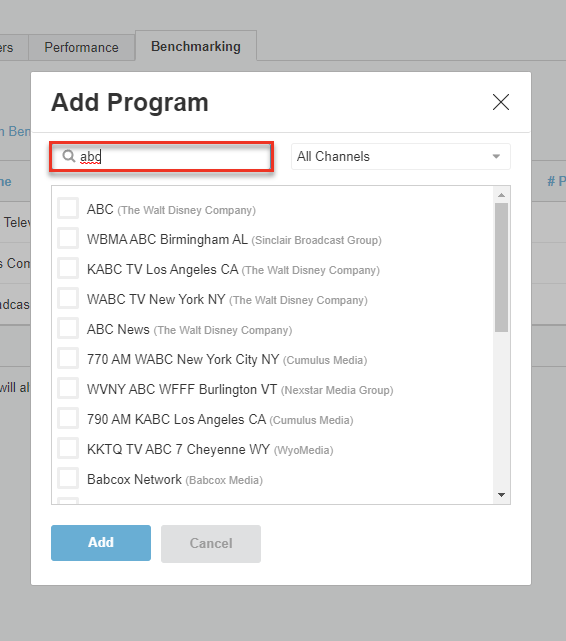The height and width of the screenshot is (641, 566).
Task: Tick WABC TV New York NY checkbox
Action: click(68, 298)
